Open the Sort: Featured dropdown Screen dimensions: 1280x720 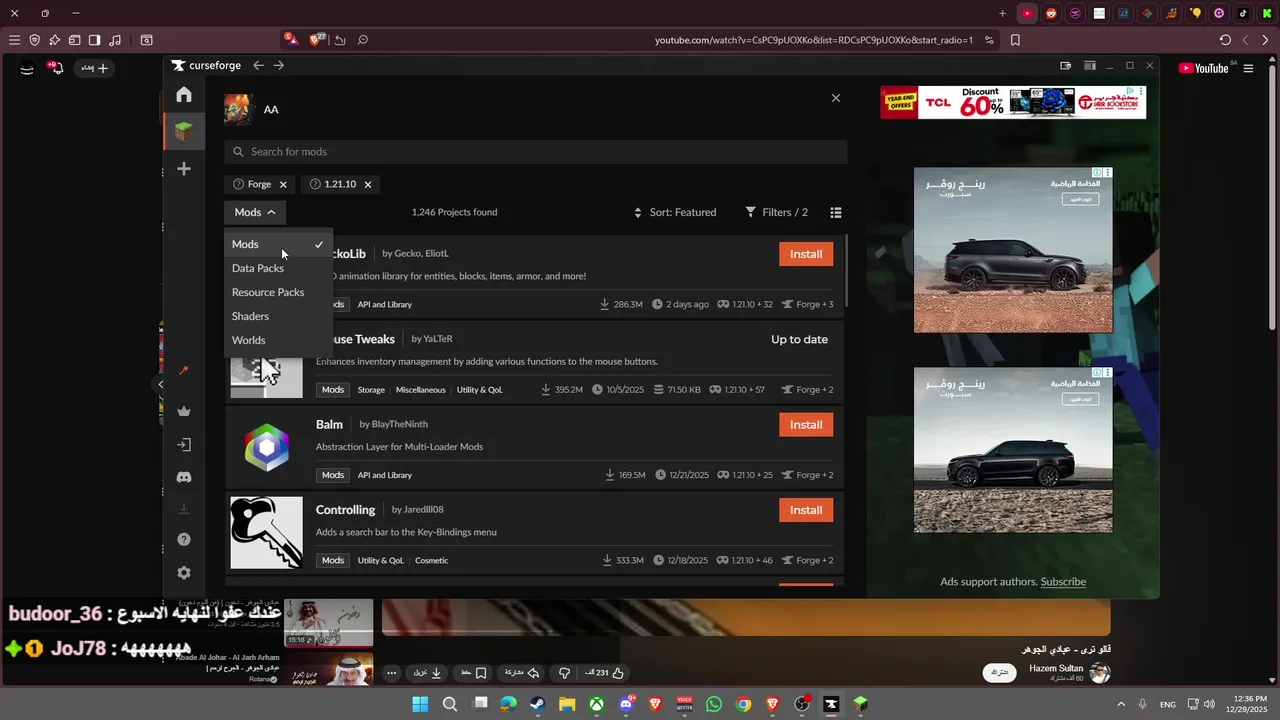click(675, 212)
